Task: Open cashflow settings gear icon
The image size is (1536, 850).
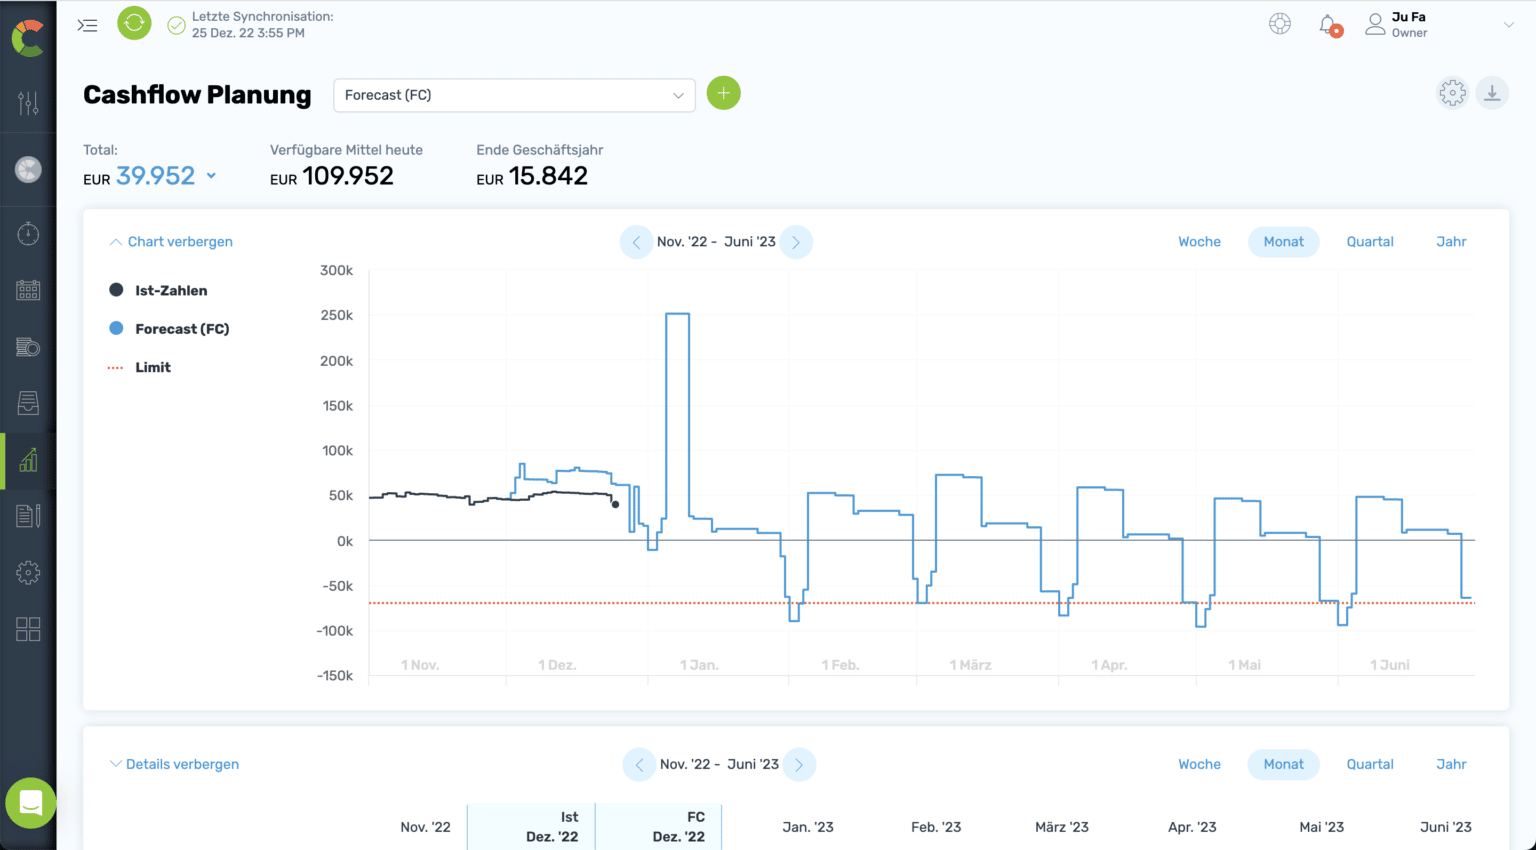Action: coord(1452,93)
